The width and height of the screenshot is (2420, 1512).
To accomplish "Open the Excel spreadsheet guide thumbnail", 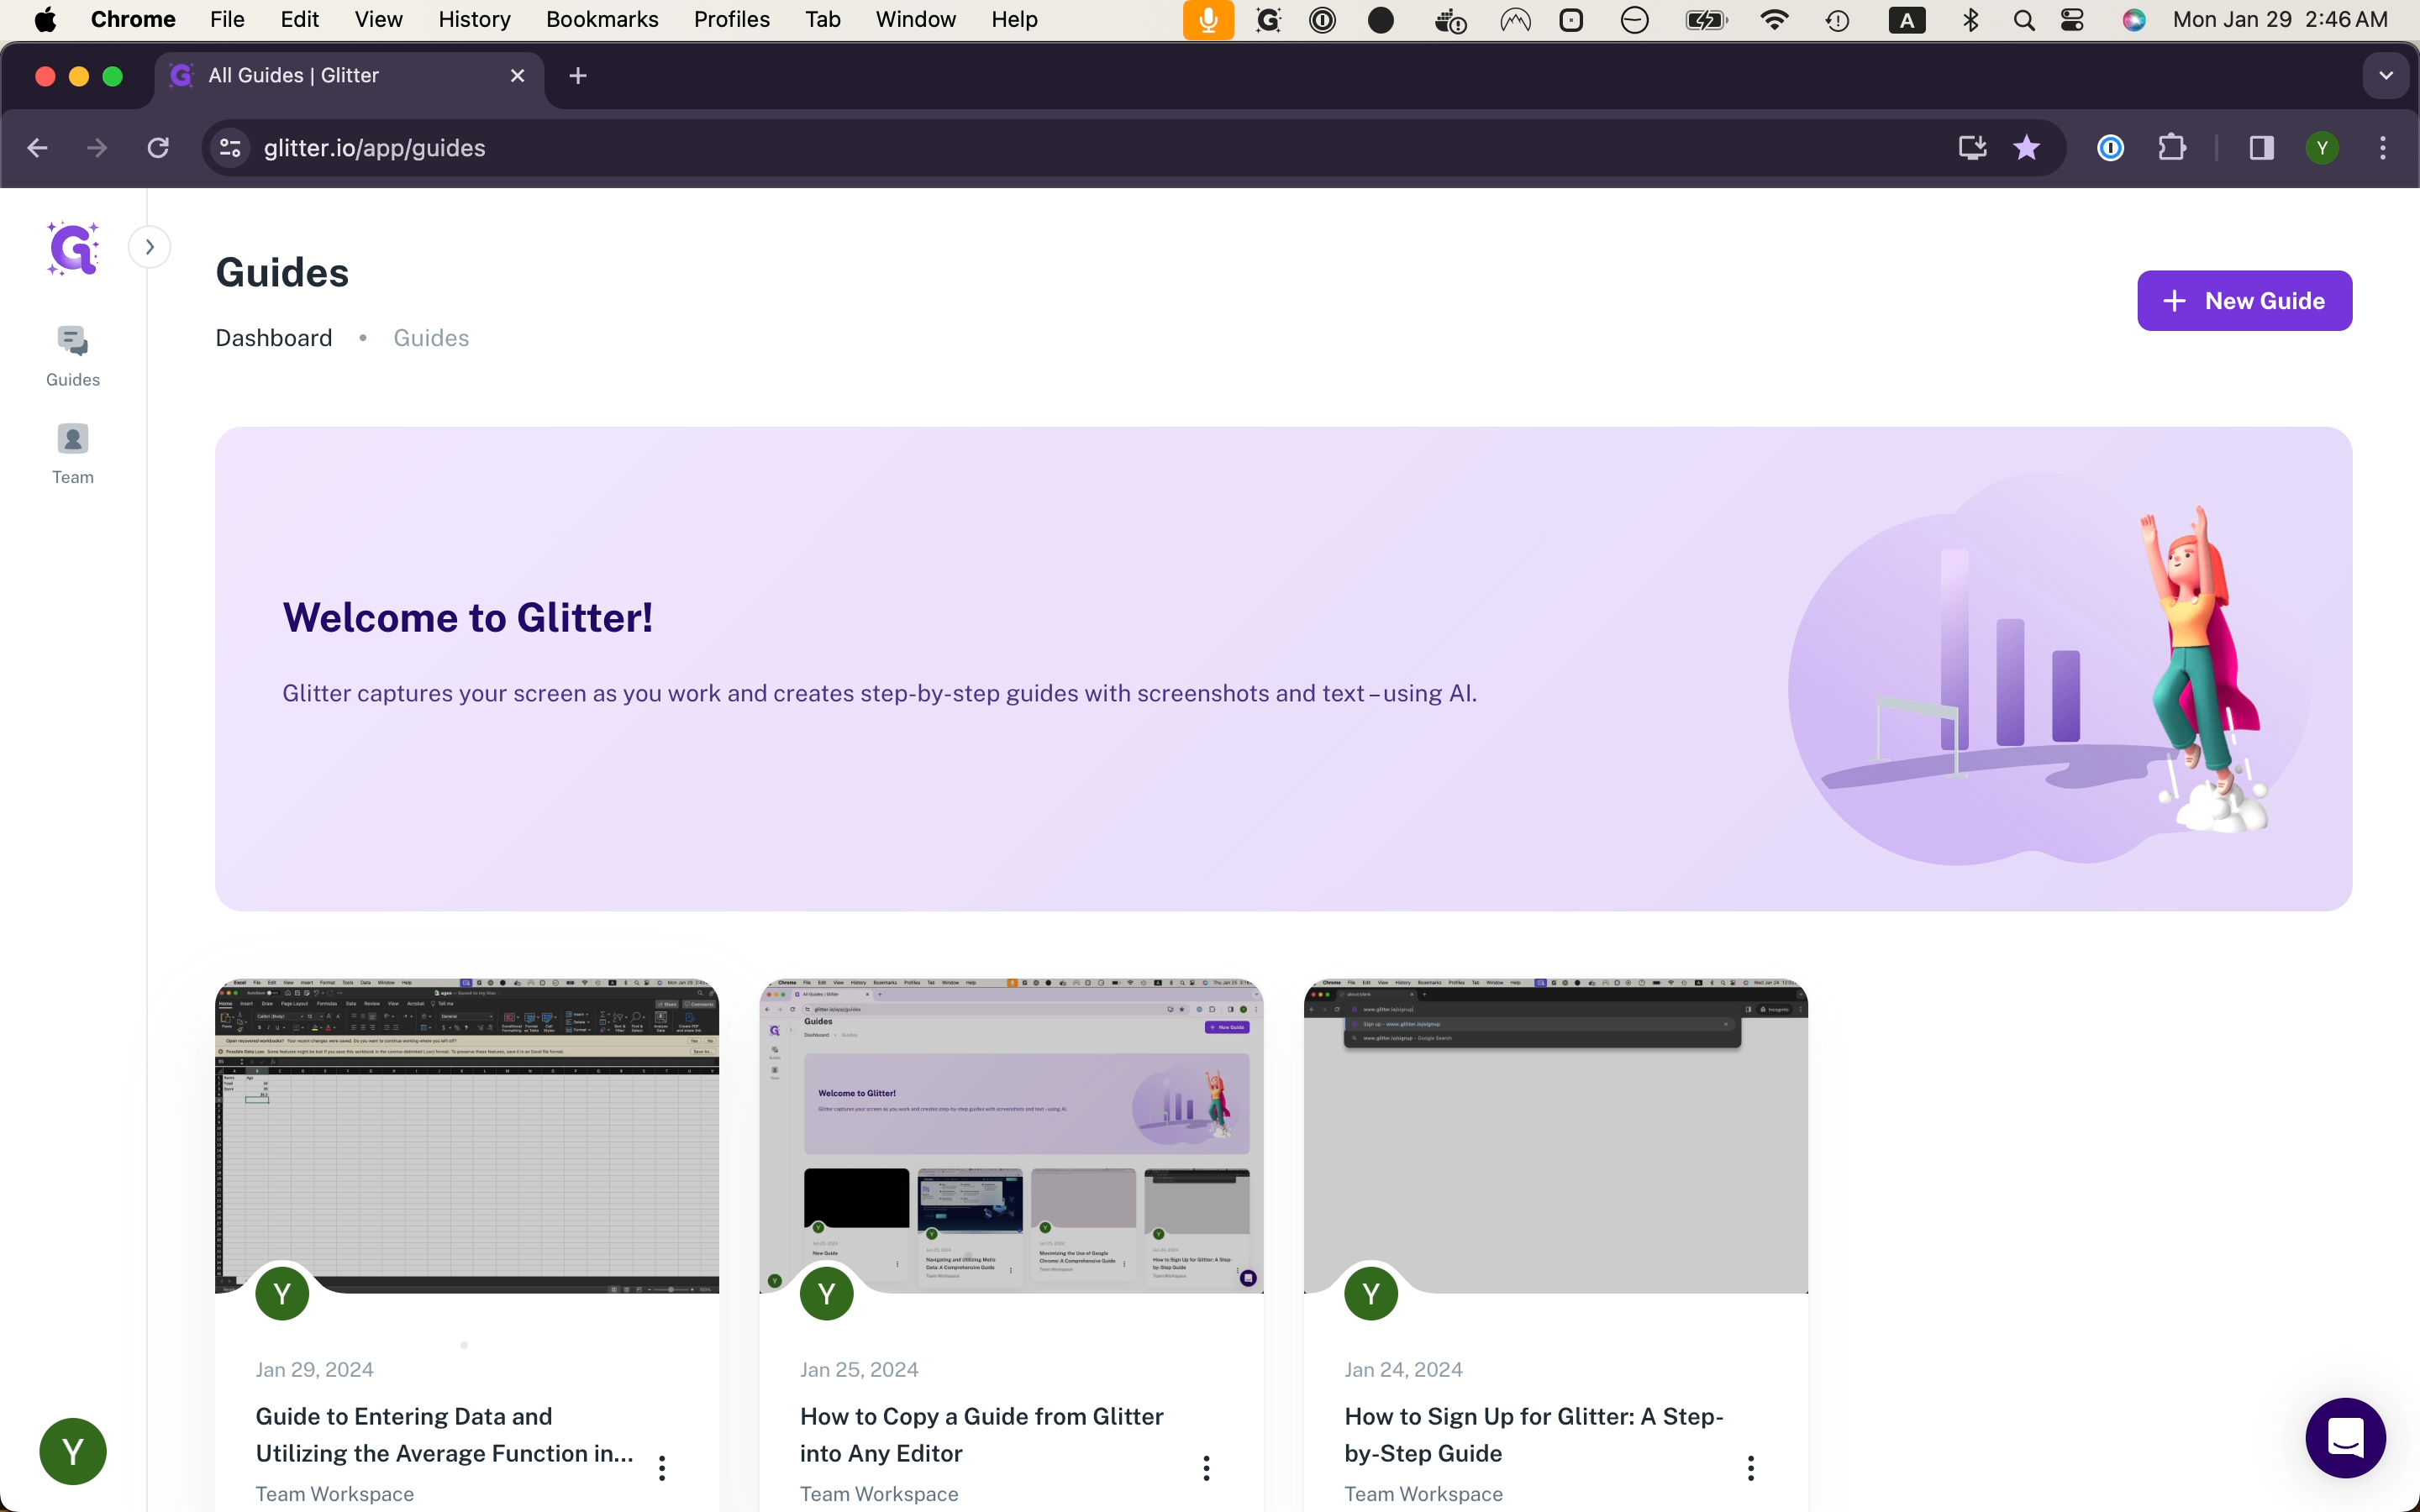I will 467,1135.
